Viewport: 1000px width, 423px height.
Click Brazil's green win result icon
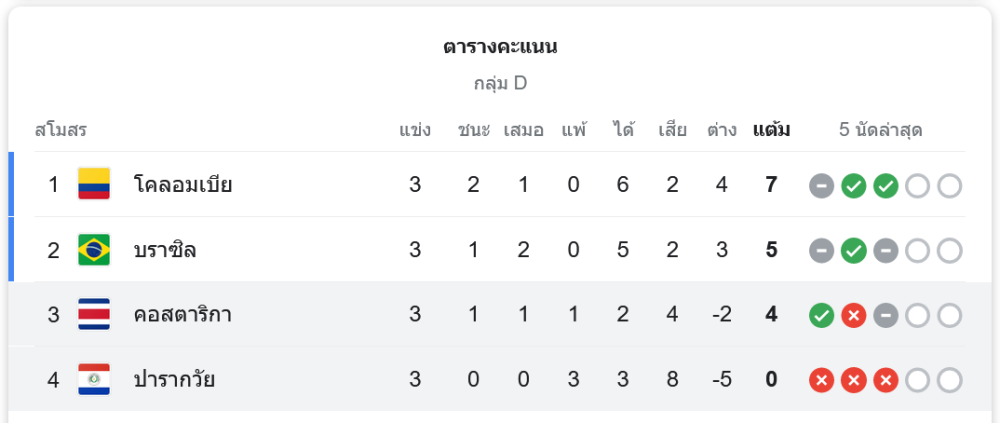(853, 251)
